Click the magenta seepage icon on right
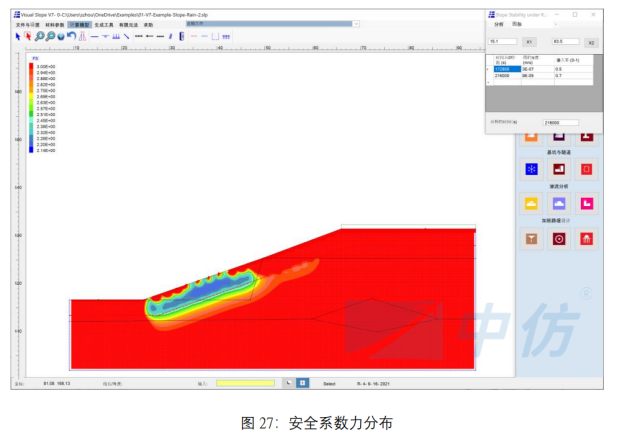Screen dimensions: 618x436 pos(587,204)
